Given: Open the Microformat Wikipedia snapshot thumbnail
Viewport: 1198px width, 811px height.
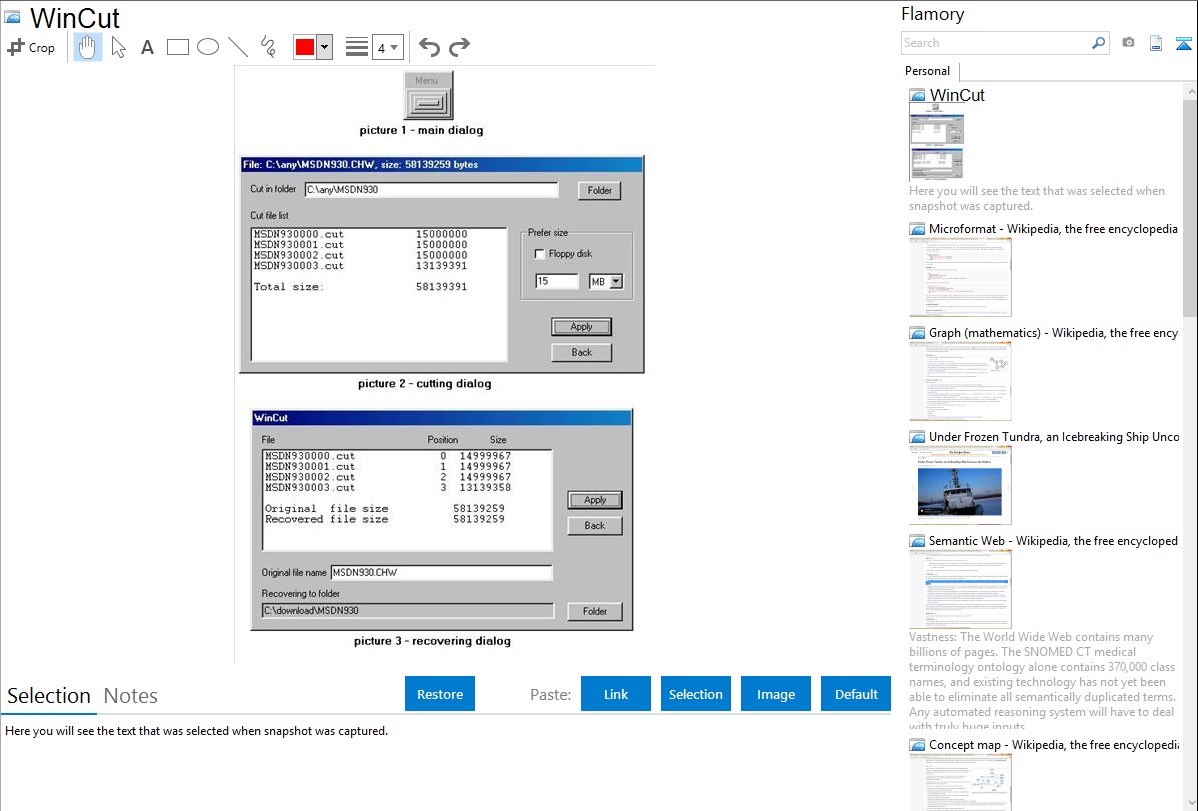Looking at the screenshot, I should coord(960,277).
